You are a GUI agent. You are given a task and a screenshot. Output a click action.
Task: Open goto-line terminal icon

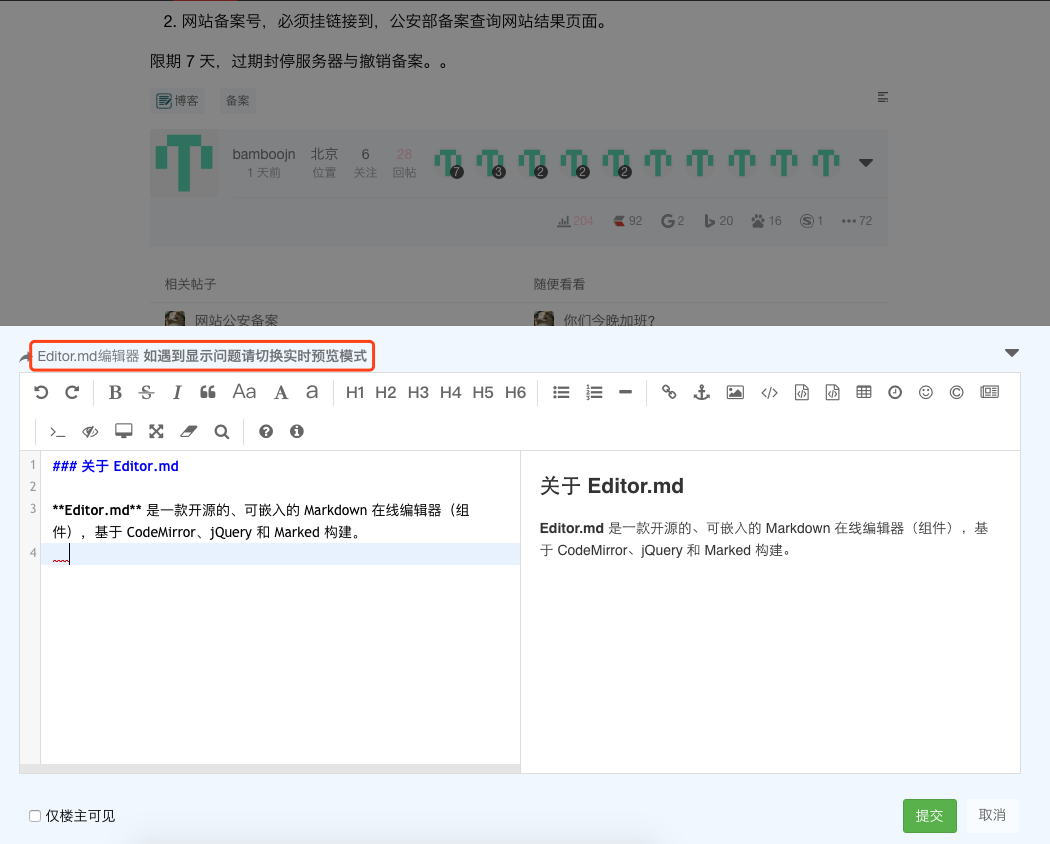point(58,432)
